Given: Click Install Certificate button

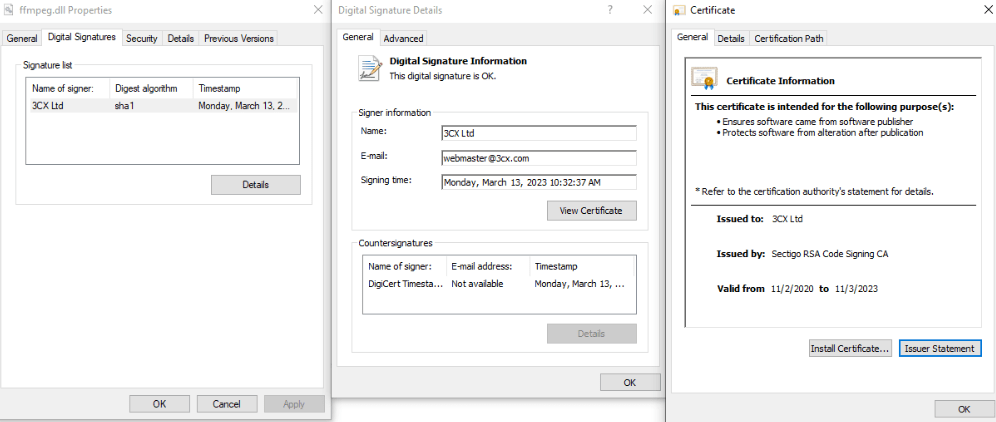Looking at the screenshot, I should pos(850,348).
